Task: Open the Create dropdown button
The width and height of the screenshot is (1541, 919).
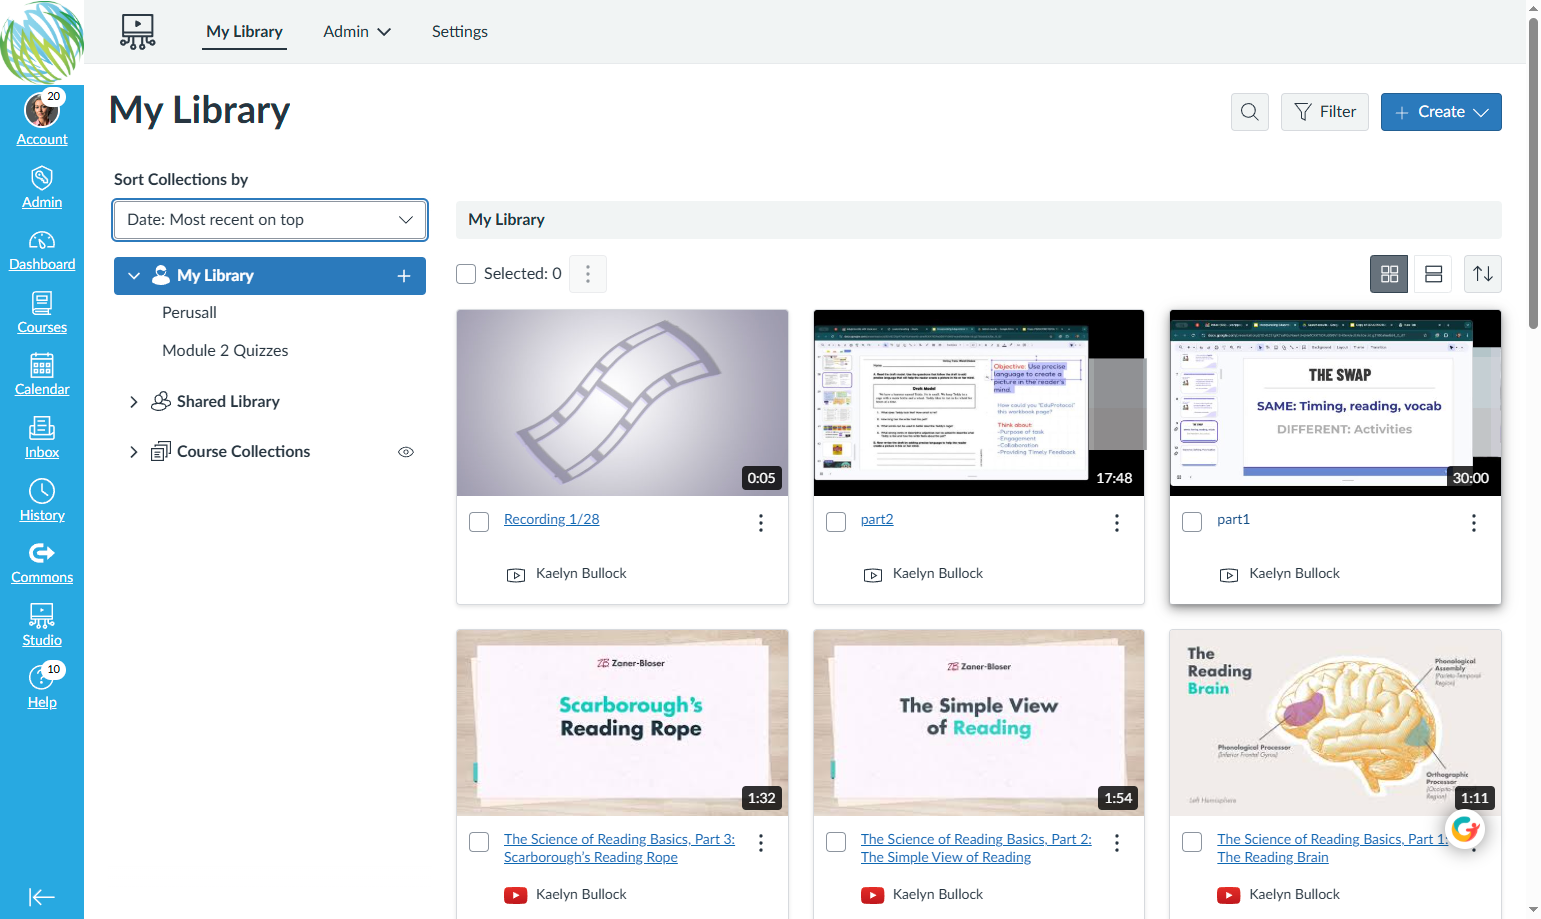Action: [1441, 112]
